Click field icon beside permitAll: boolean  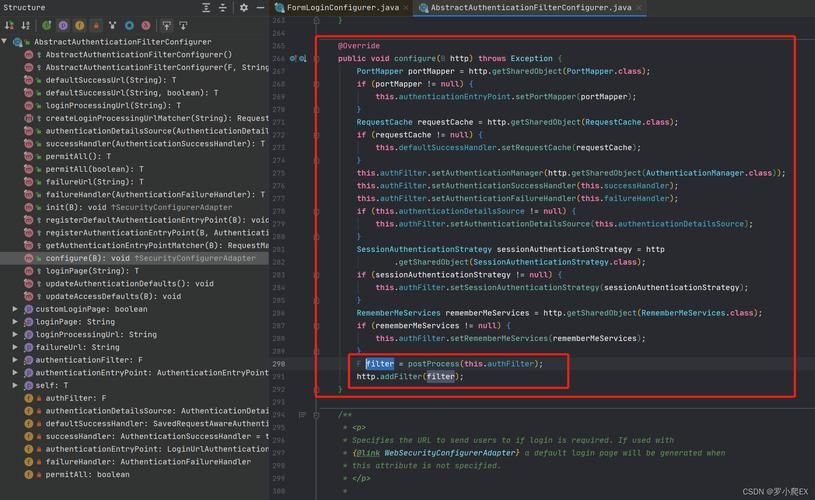point(29,475)
